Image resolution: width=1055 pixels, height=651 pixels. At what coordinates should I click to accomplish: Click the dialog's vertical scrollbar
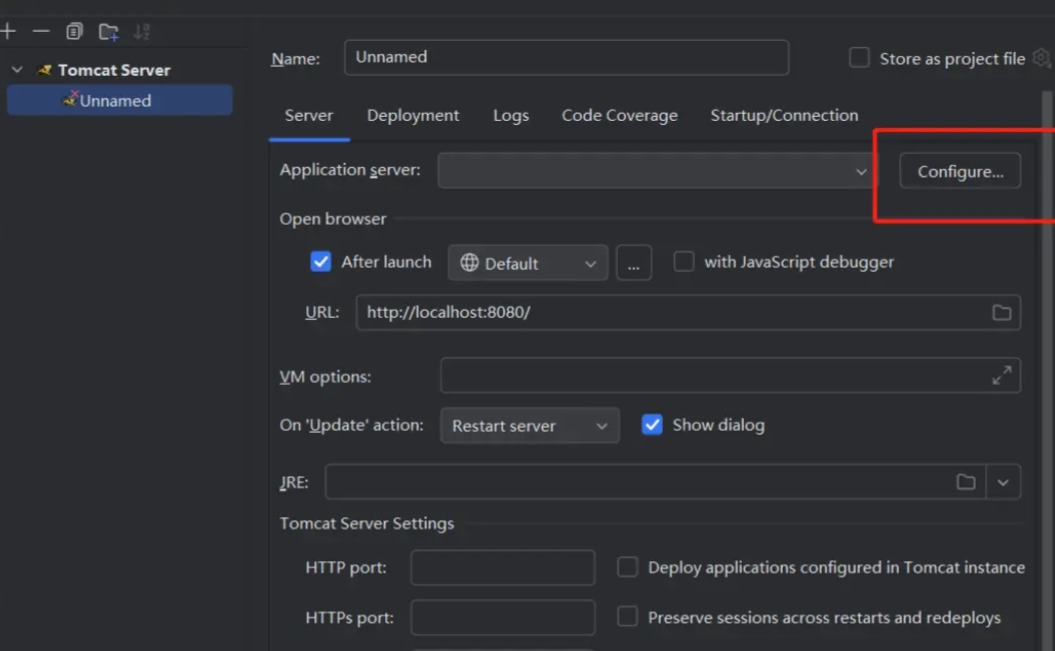(1047, 370)
